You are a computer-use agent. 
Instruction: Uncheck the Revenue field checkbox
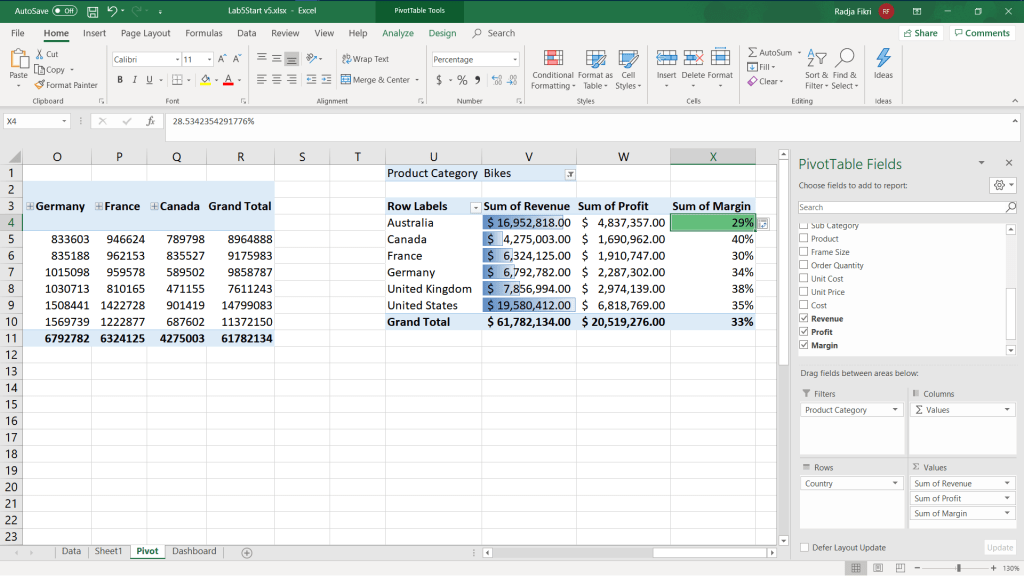tap(804, 319)
